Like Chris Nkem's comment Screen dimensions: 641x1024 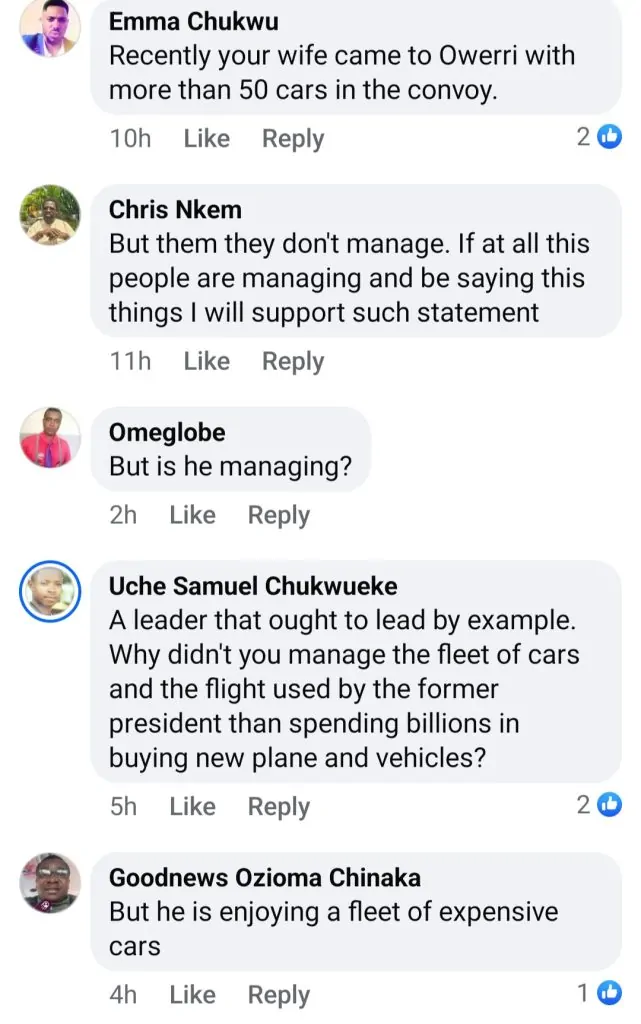click(x=206, y=360)
